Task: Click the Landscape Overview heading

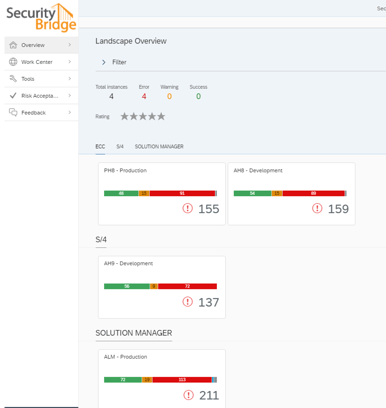Action: click(x=131, y=41)
